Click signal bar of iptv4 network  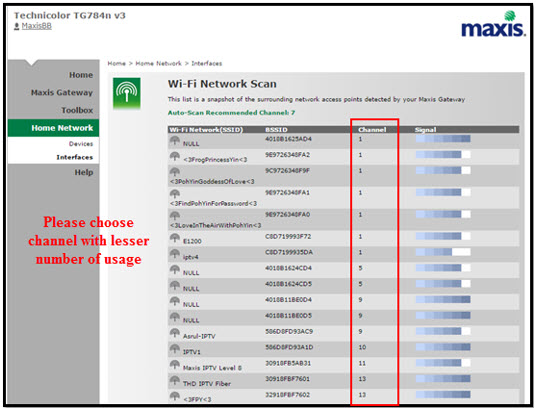click(x=443, y=252)
